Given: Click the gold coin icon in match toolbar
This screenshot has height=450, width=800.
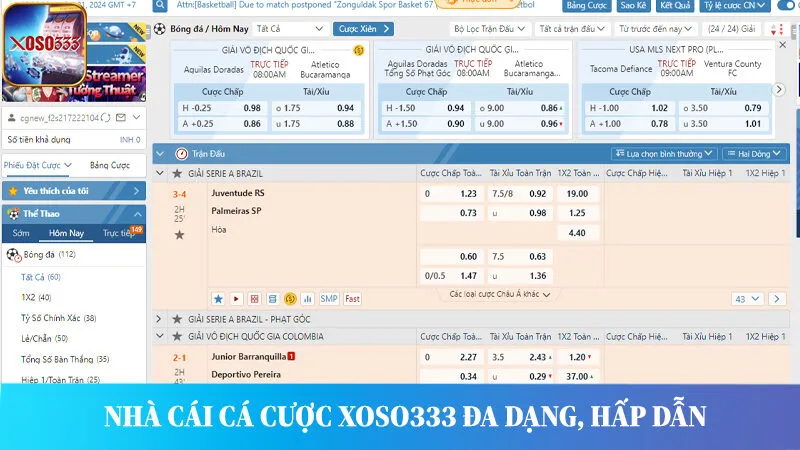Looking at the screenshot, I should [x=290, y=299].
